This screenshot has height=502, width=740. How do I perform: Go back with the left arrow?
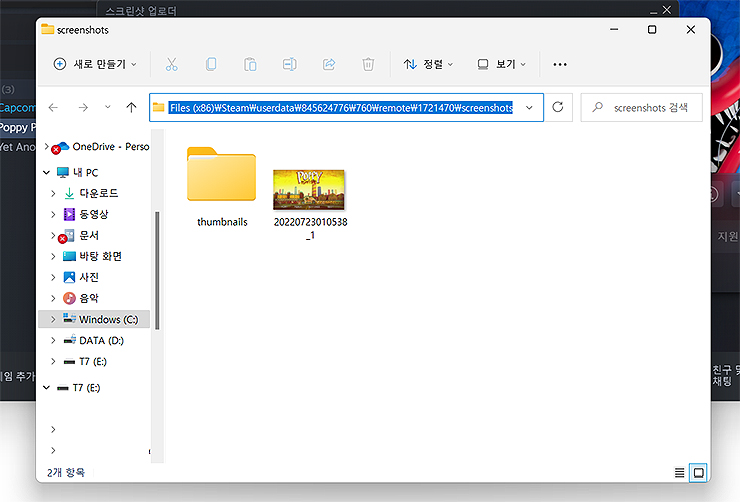coord(53,108)
